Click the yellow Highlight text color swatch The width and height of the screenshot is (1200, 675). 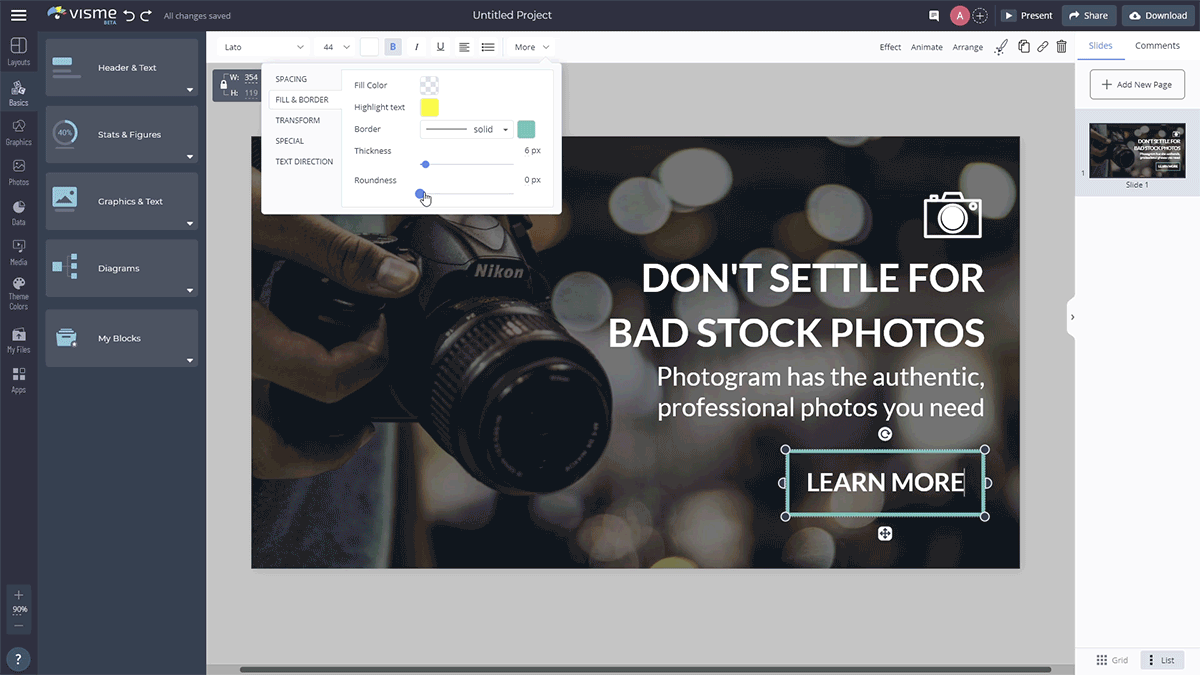(x=429, y=107)
